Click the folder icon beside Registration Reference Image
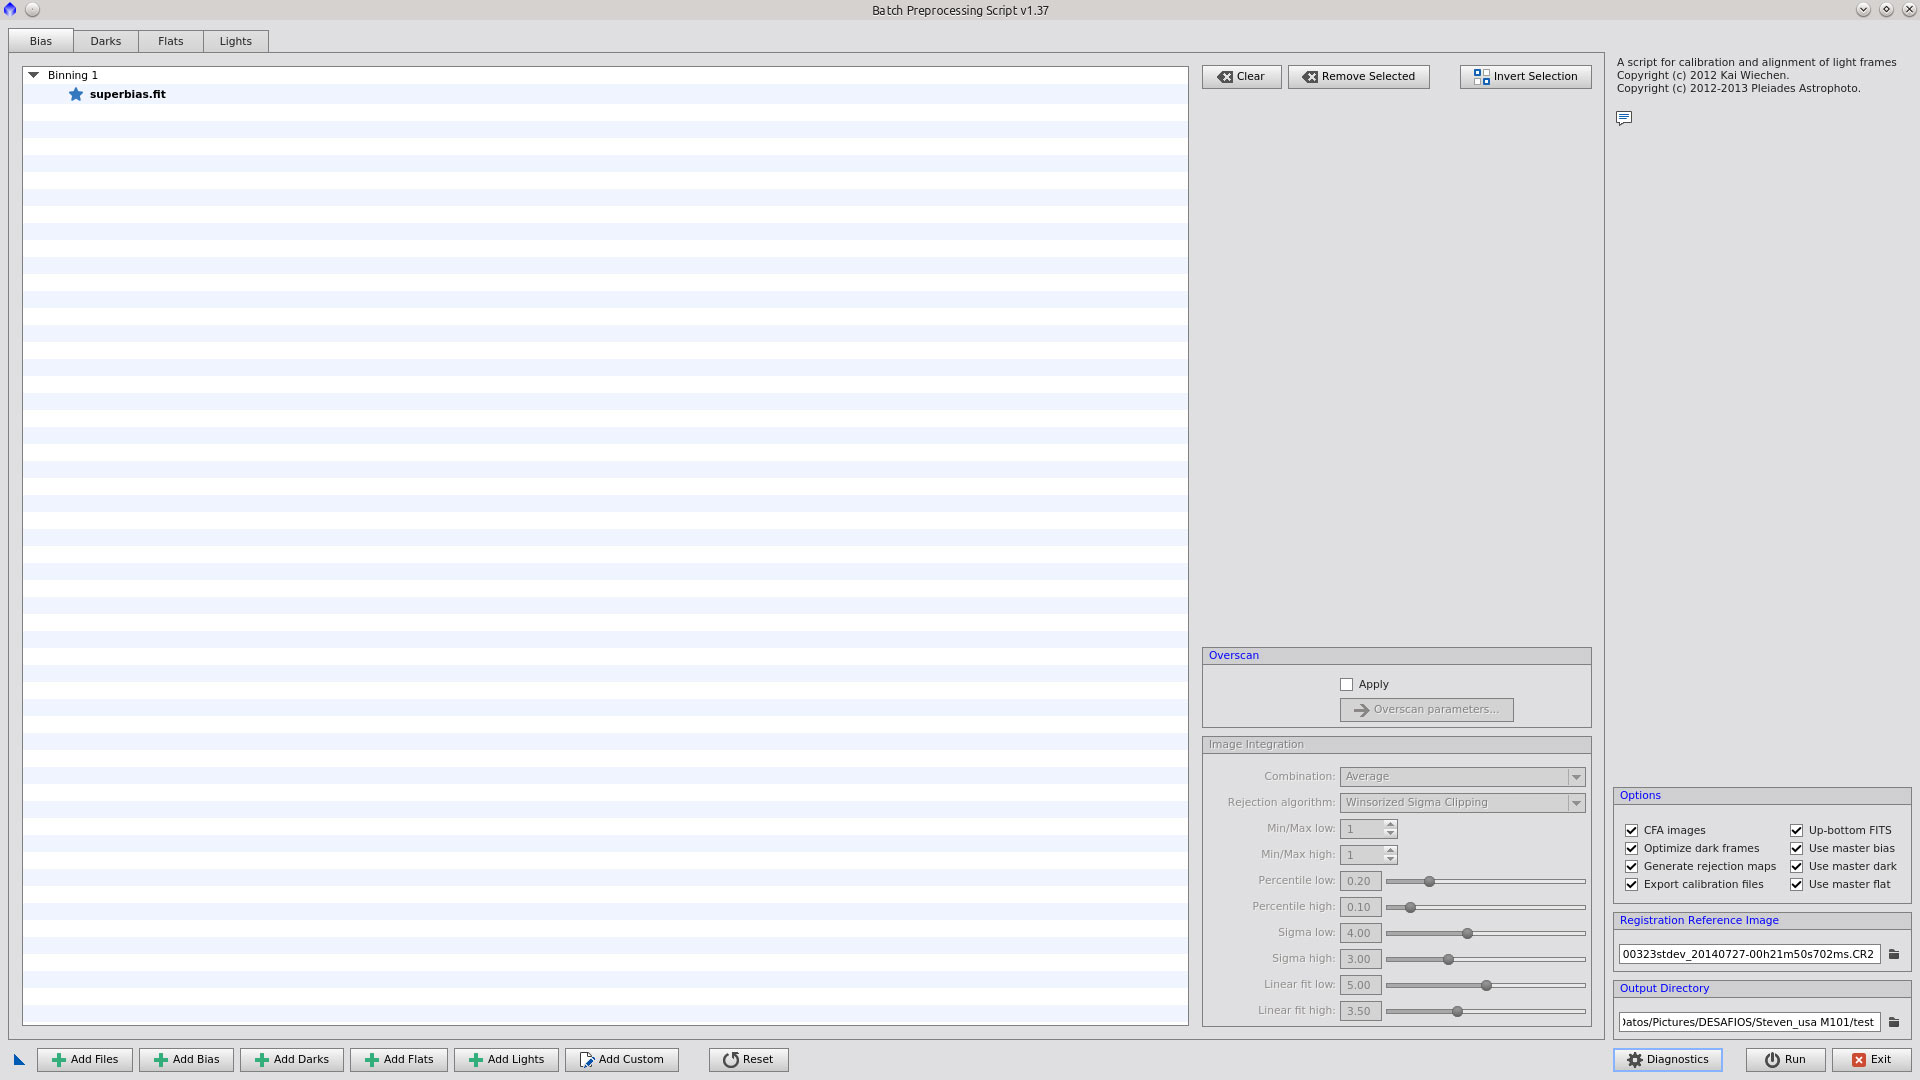 point(1894,954)
